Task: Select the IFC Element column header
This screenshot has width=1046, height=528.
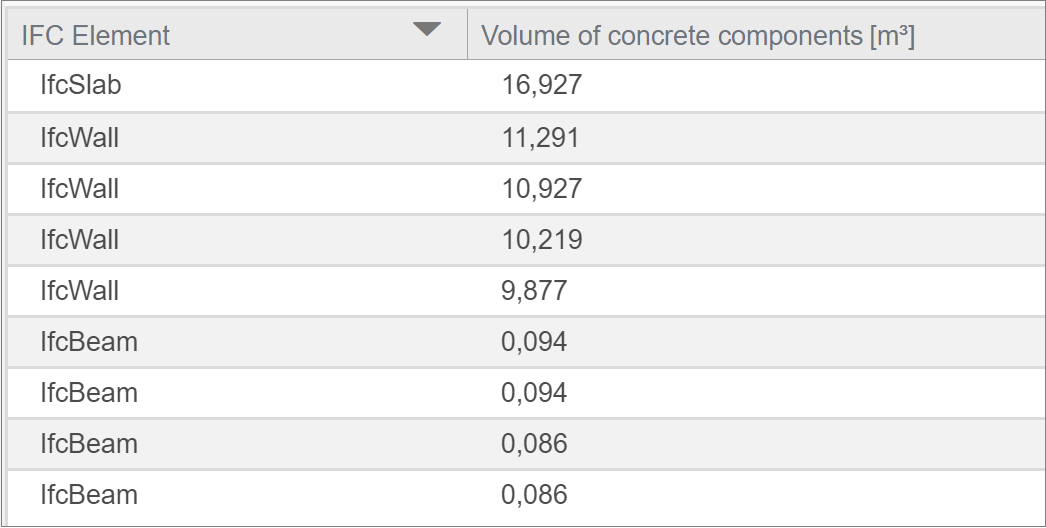Action: pos(237,35)
